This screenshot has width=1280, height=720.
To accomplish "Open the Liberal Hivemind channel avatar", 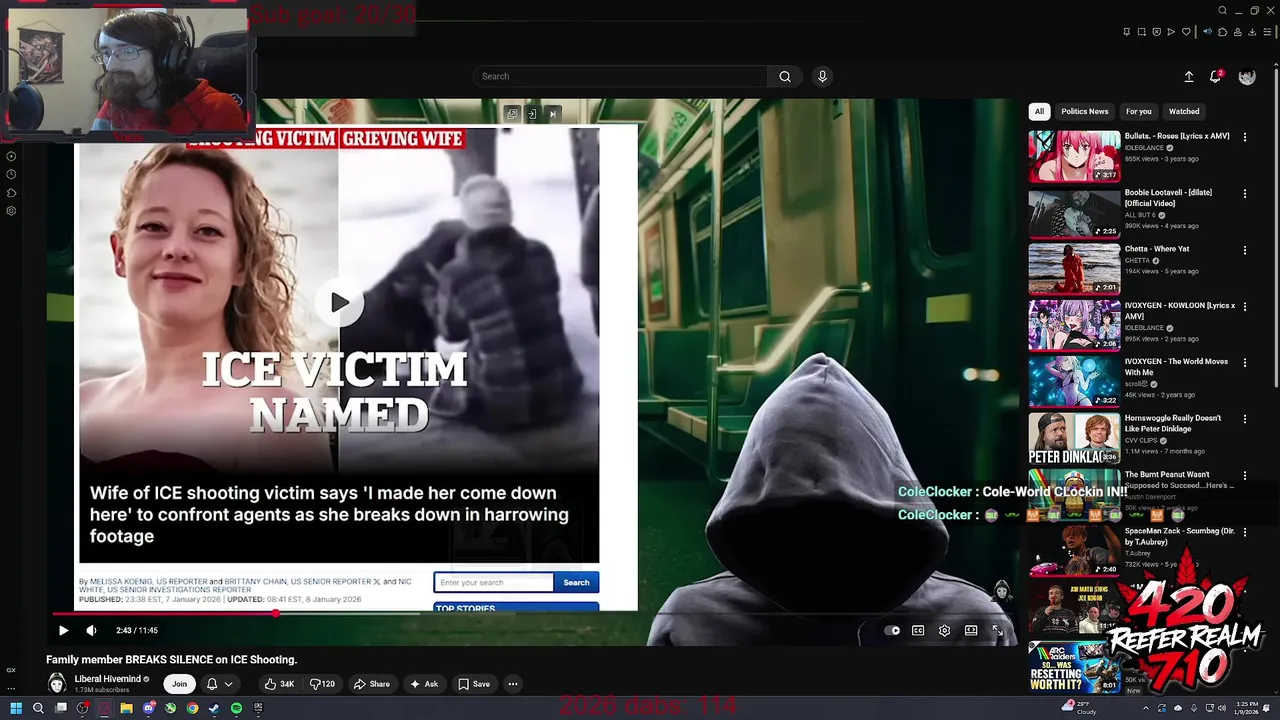I will [x=57, y=684].
